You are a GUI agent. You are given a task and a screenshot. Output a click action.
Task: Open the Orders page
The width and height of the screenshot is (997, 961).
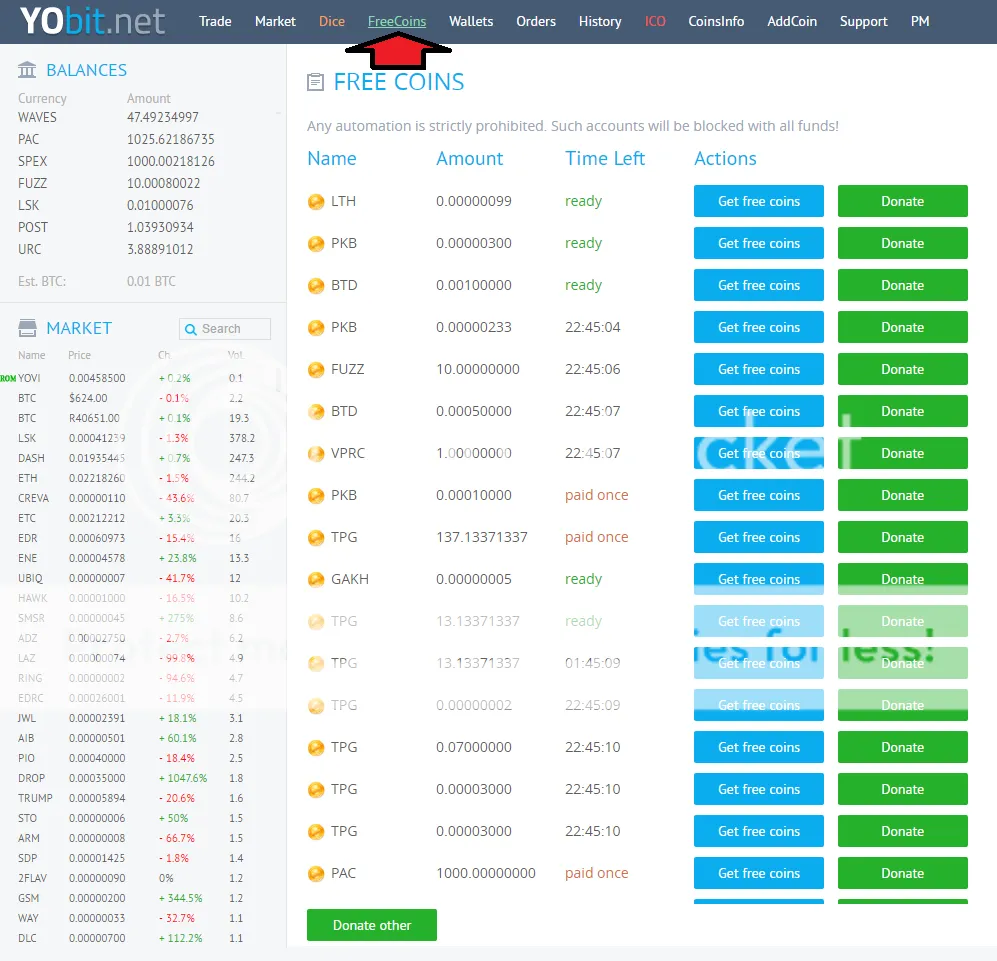pos(536,21)
